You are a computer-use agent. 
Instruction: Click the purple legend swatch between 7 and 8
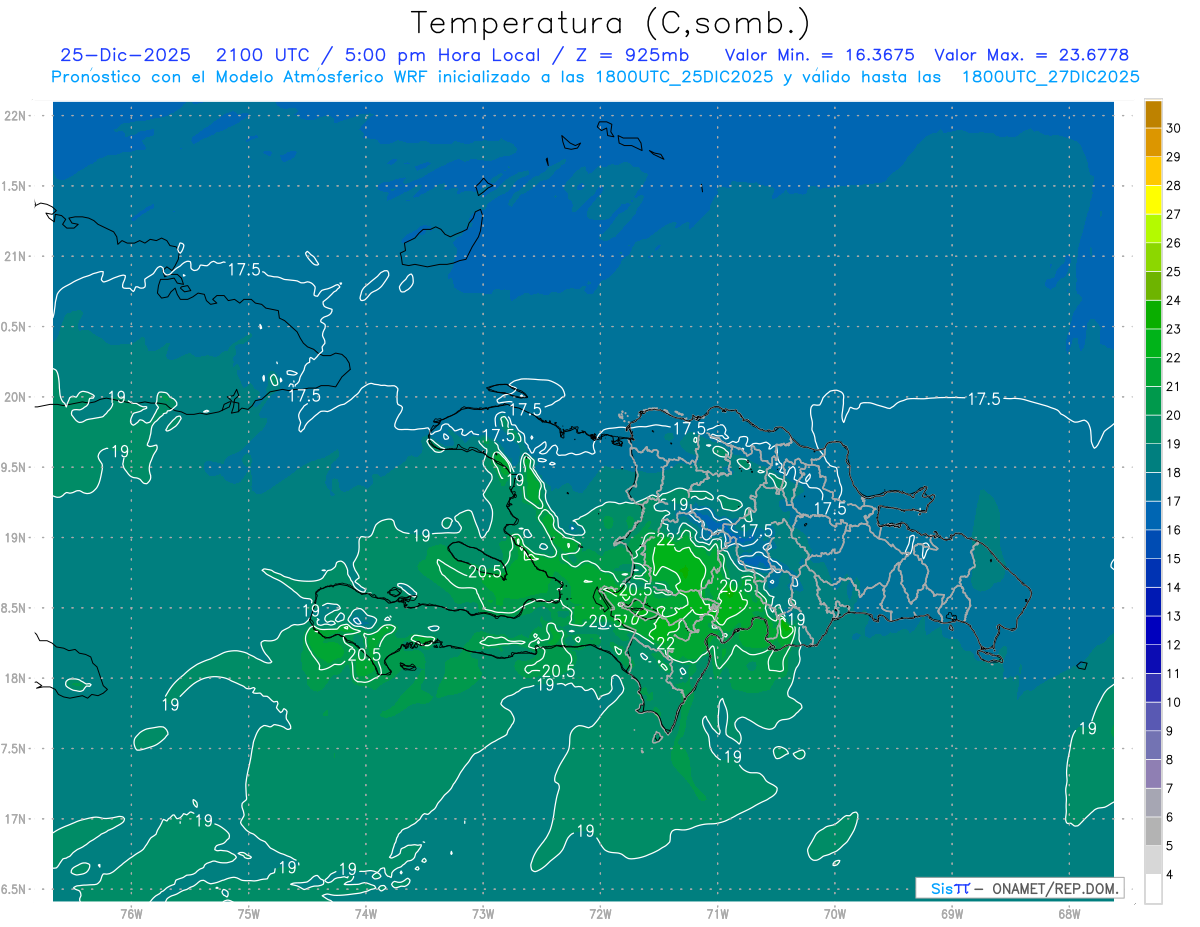tap(1153, 774)
